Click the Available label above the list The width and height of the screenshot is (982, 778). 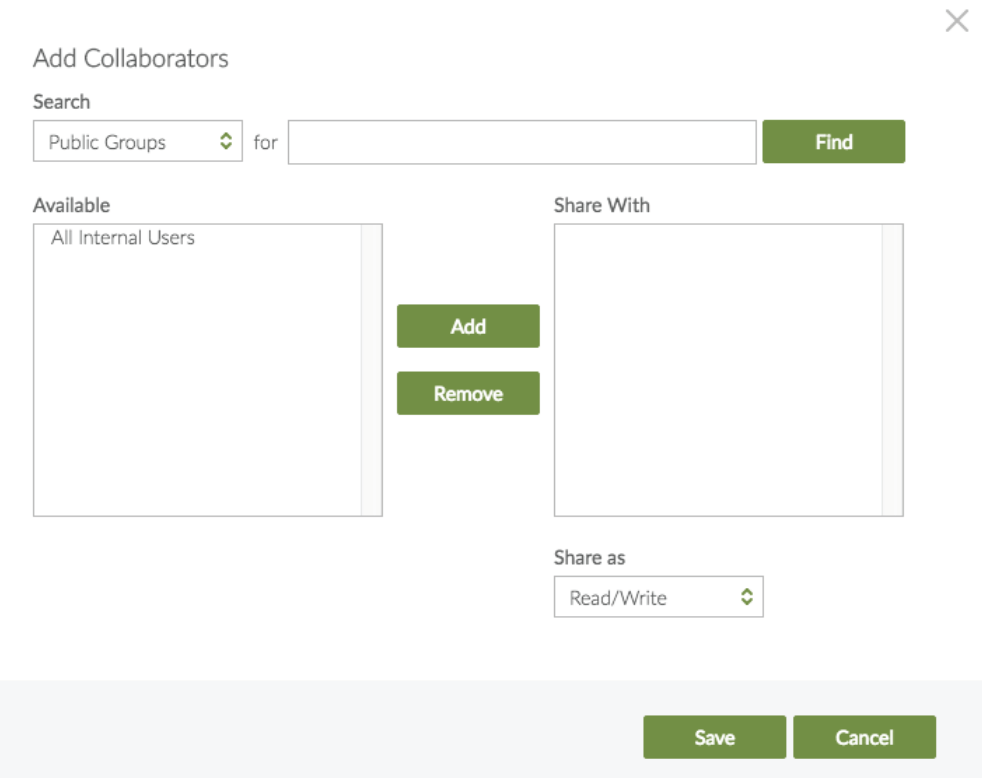[x=71, y=205]
